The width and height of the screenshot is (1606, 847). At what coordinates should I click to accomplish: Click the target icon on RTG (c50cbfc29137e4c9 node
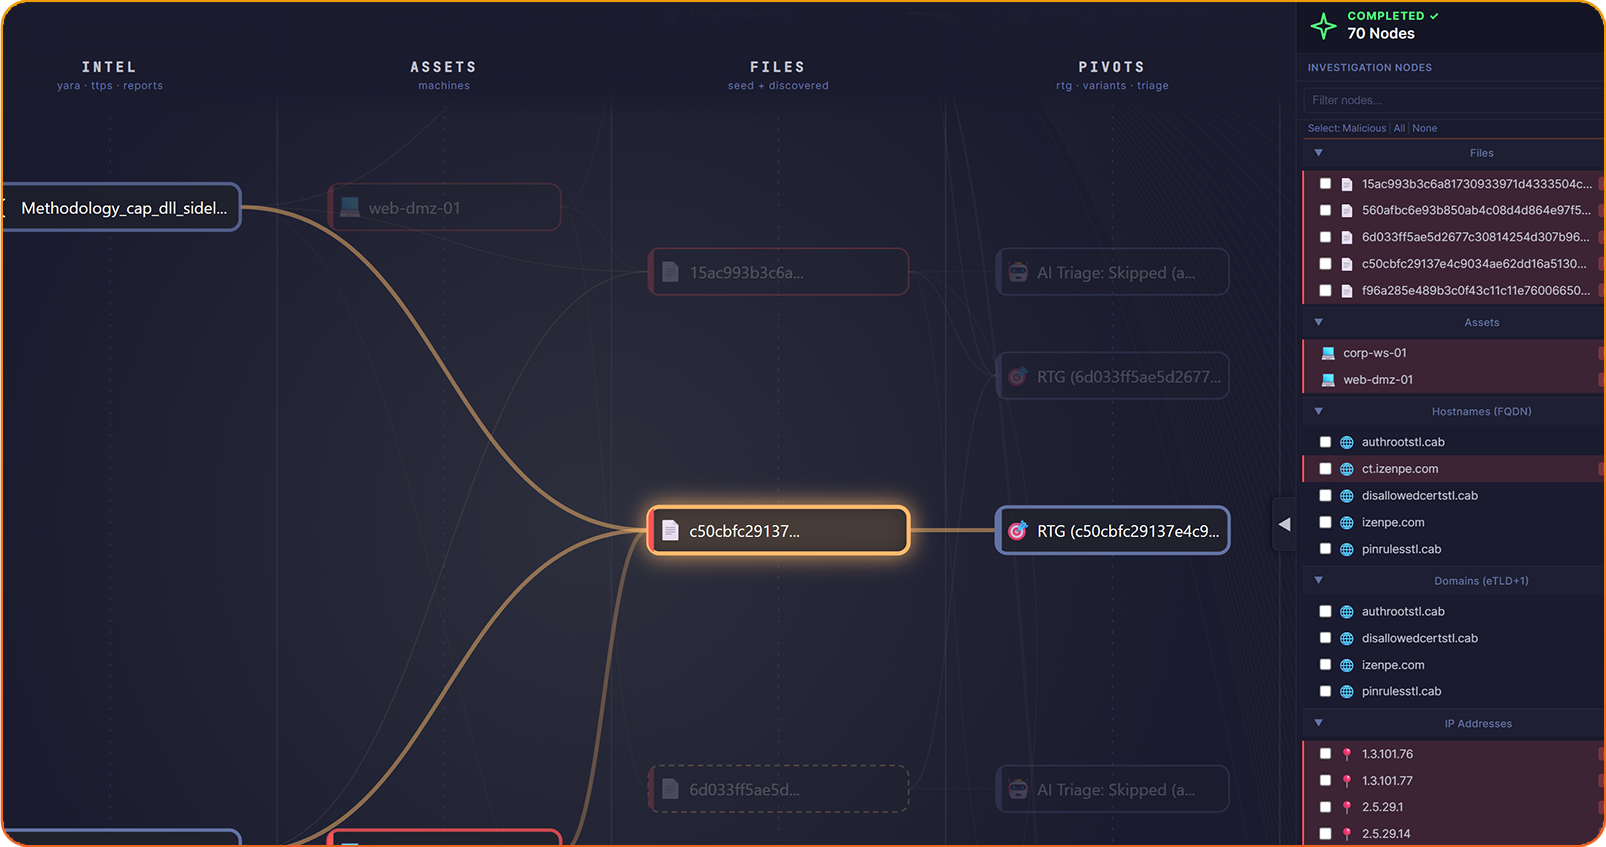coord(1017,531)
